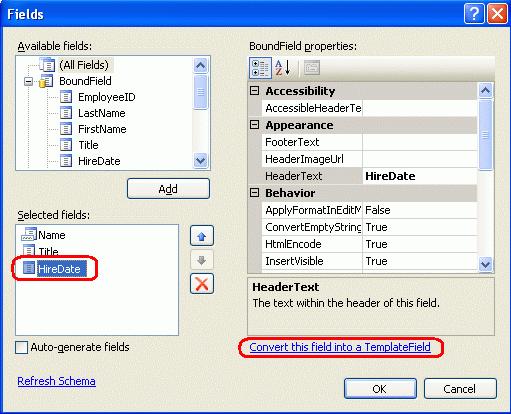Image resolution: width=511 pixels, height=414 pixels.
Task: Click the available fields scrollbar thumb
Action: (x=200, y=92)
